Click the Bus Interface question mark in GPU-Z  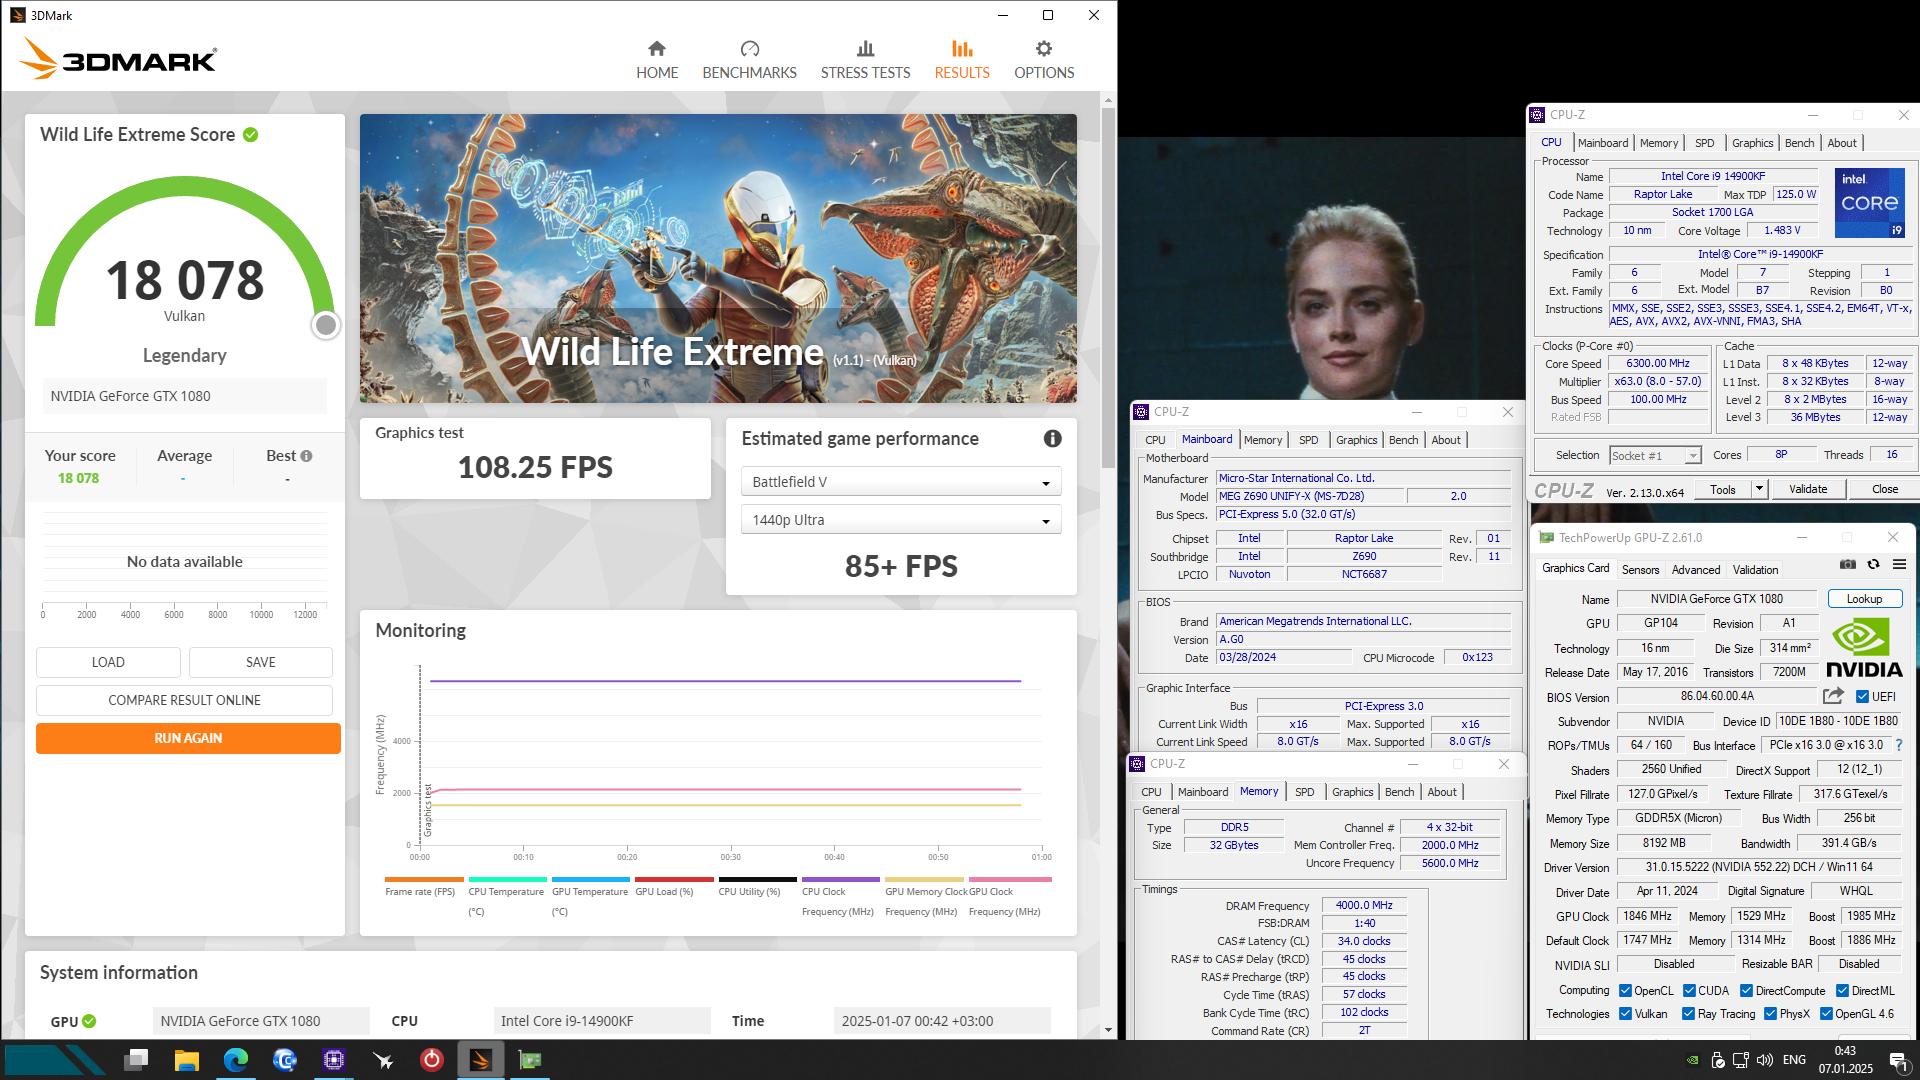pyautogui.click(x=1899, y=745)
